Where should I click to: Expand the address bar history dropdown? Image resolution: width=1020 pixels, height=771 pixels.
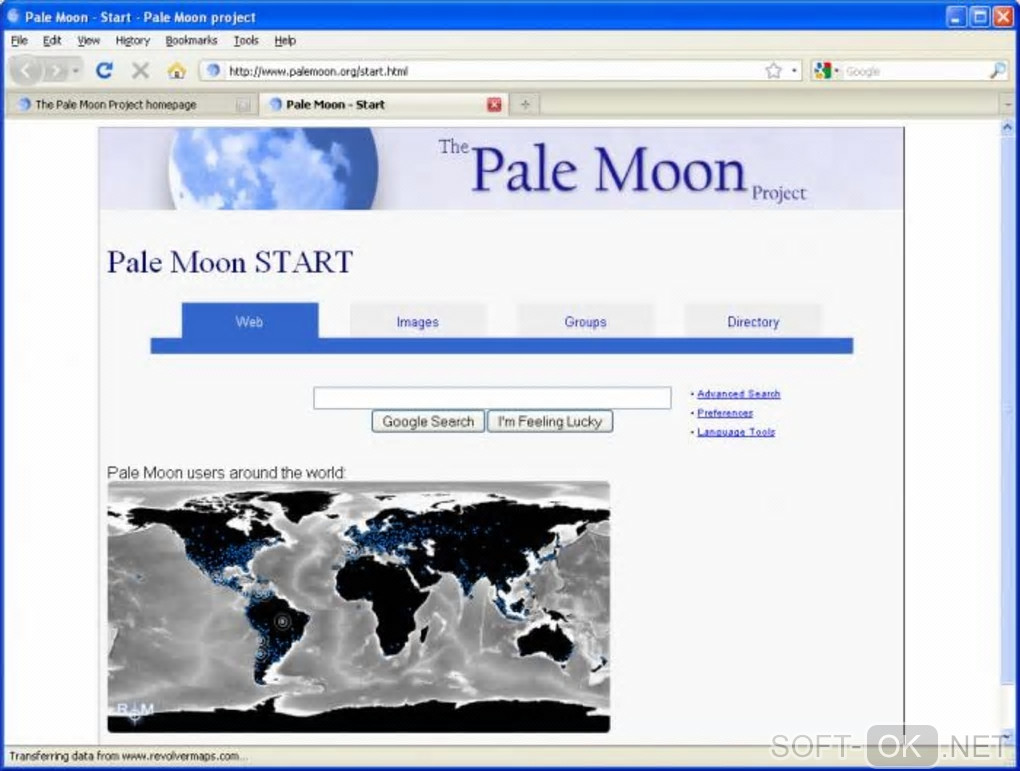(x=794, y=70)
